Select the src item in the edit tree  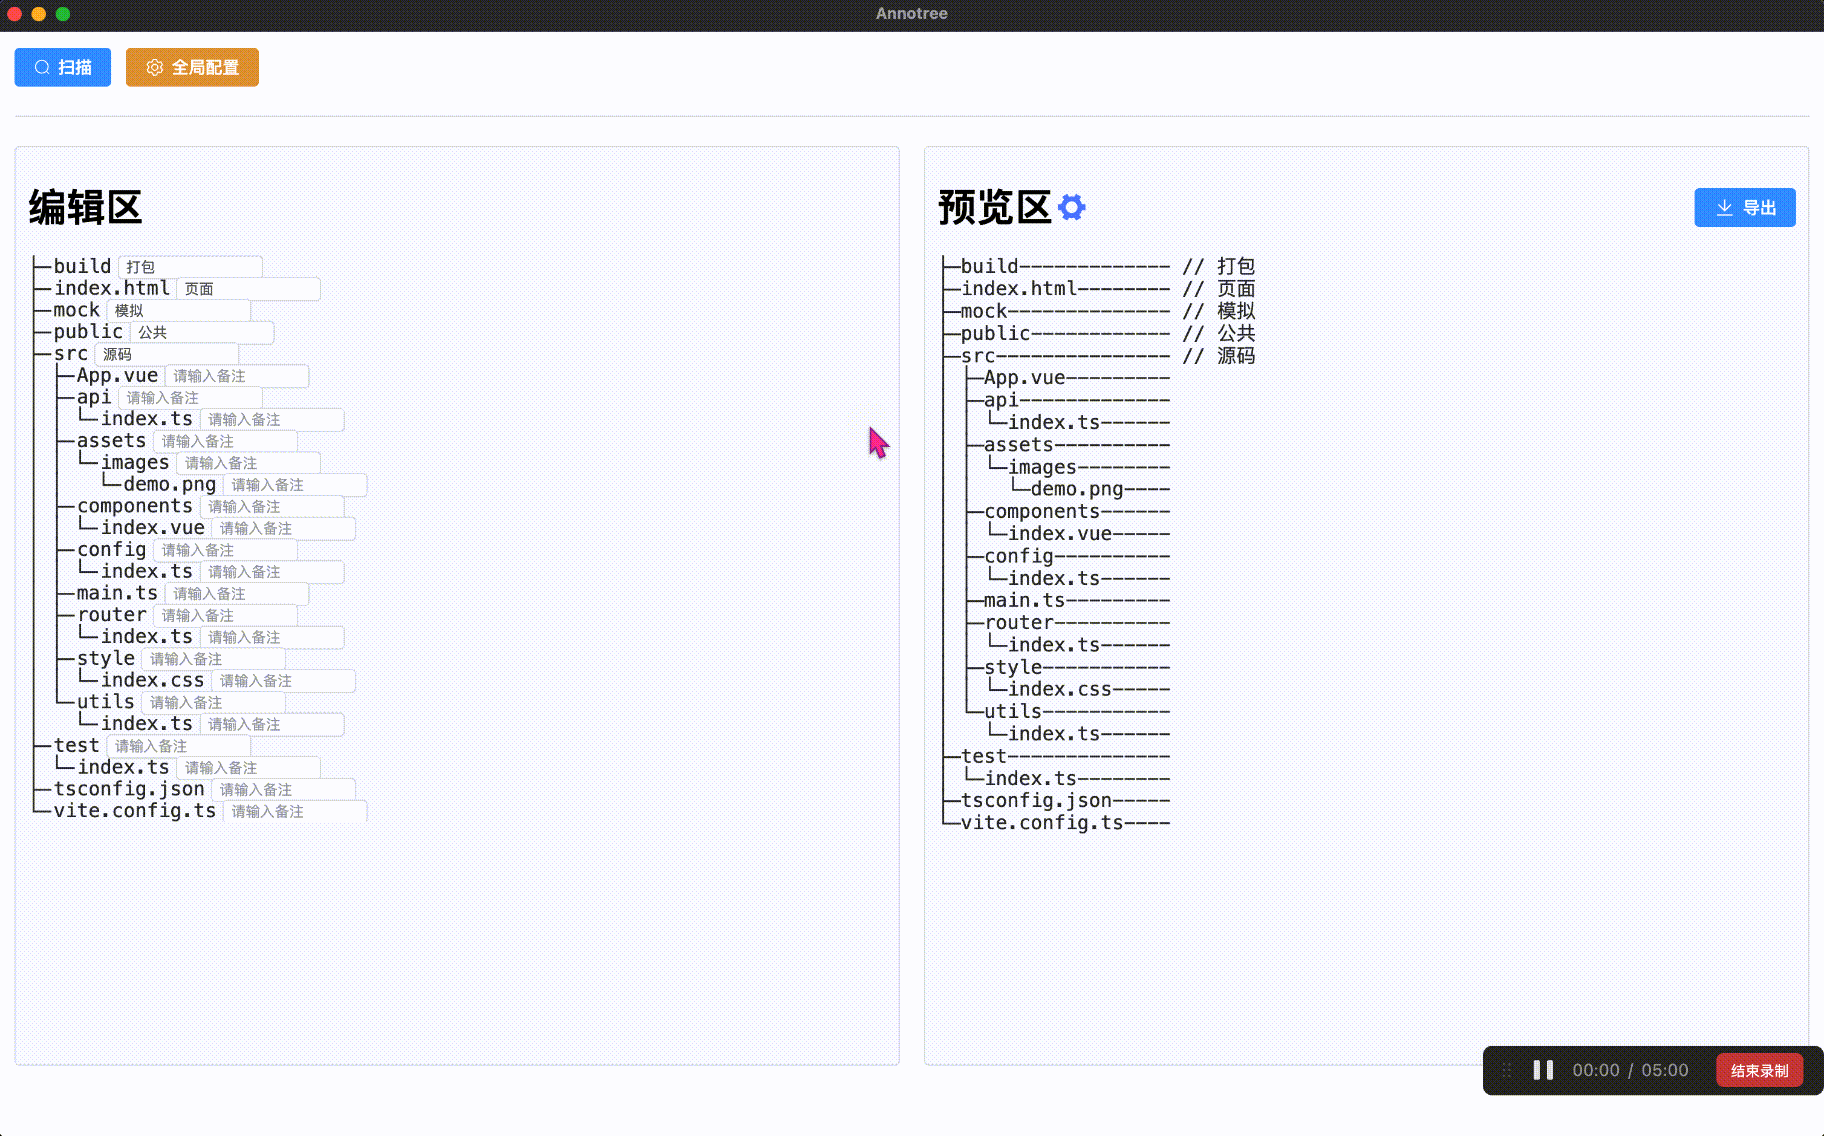click(x=71, y=353)
